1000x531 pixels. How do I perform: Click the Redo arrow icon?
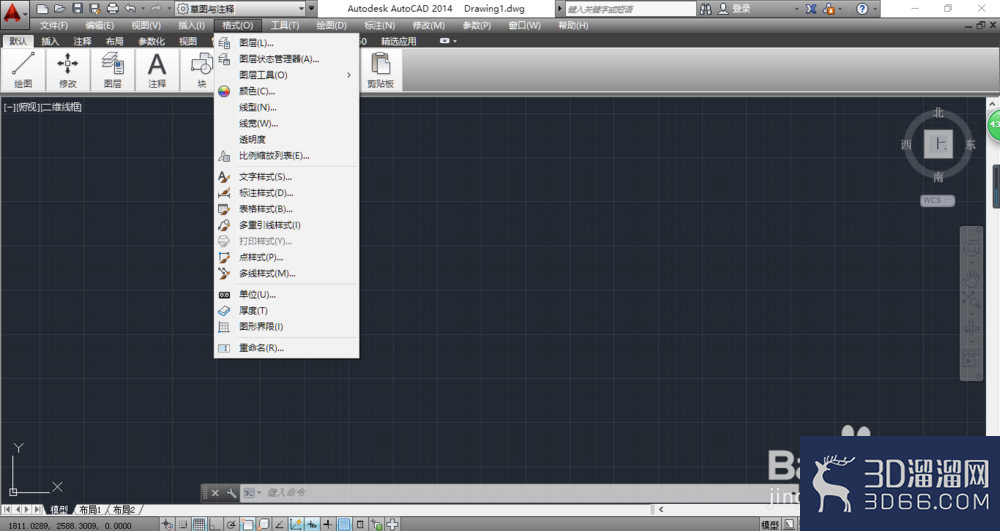point(156,9)
